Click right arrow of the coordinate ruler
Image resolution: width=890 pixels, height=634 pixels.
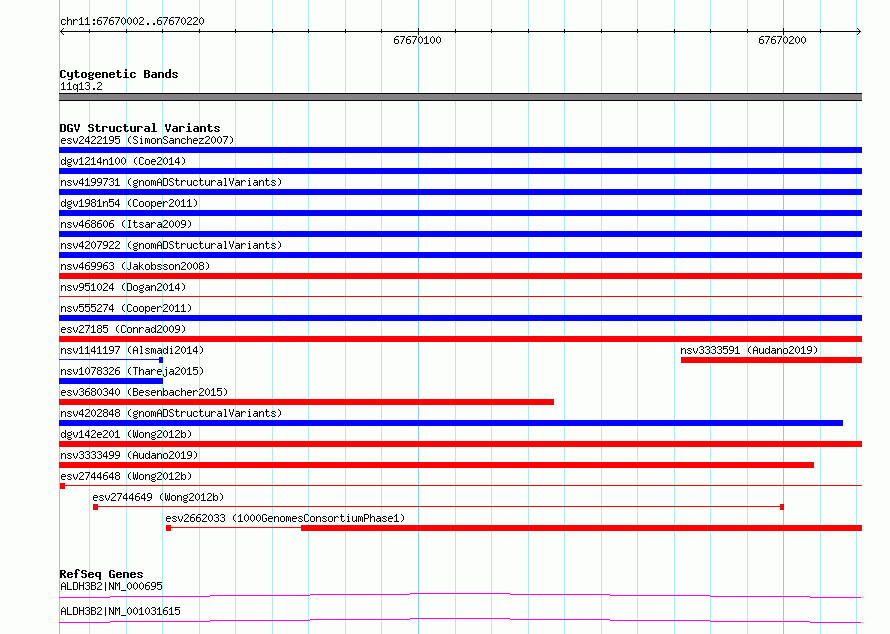click(859, 31)
